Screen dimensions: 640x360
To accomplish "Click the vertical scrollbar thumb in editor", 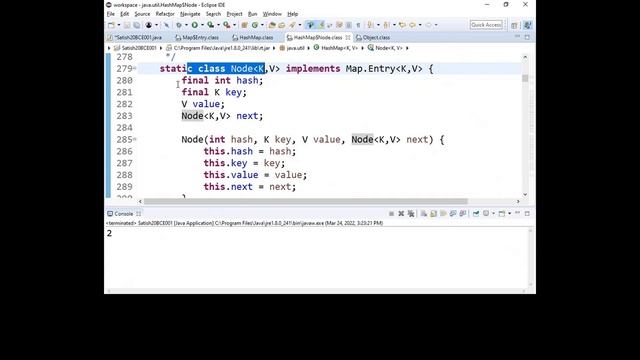I will point(525,78).
